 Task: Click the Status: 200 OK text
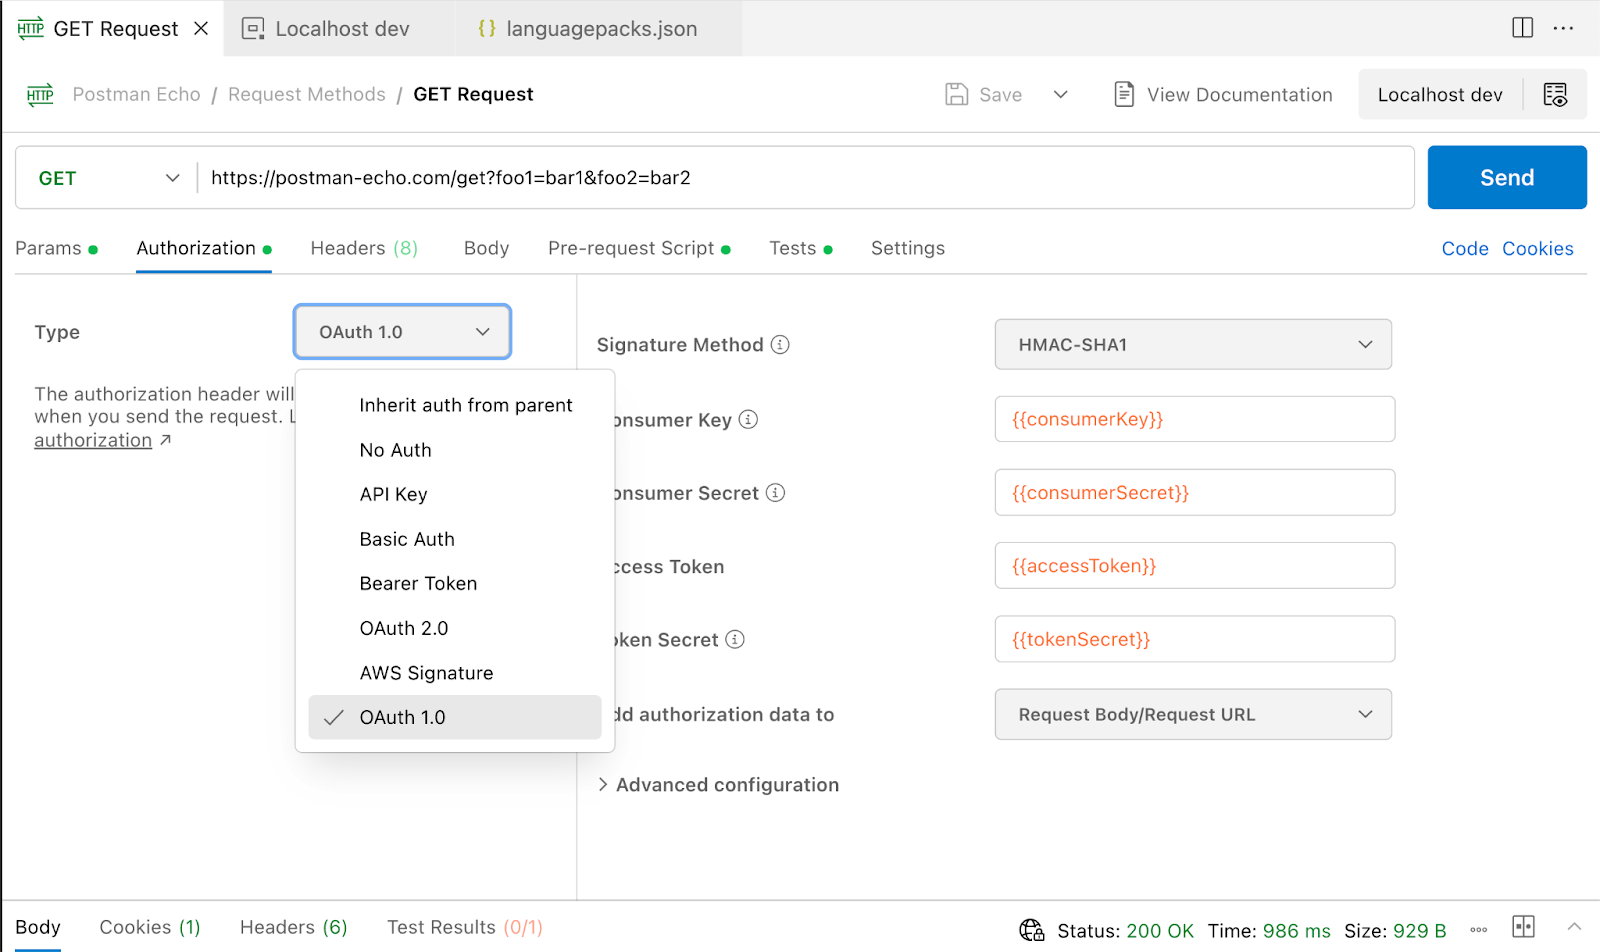(x=1125, y=931)
